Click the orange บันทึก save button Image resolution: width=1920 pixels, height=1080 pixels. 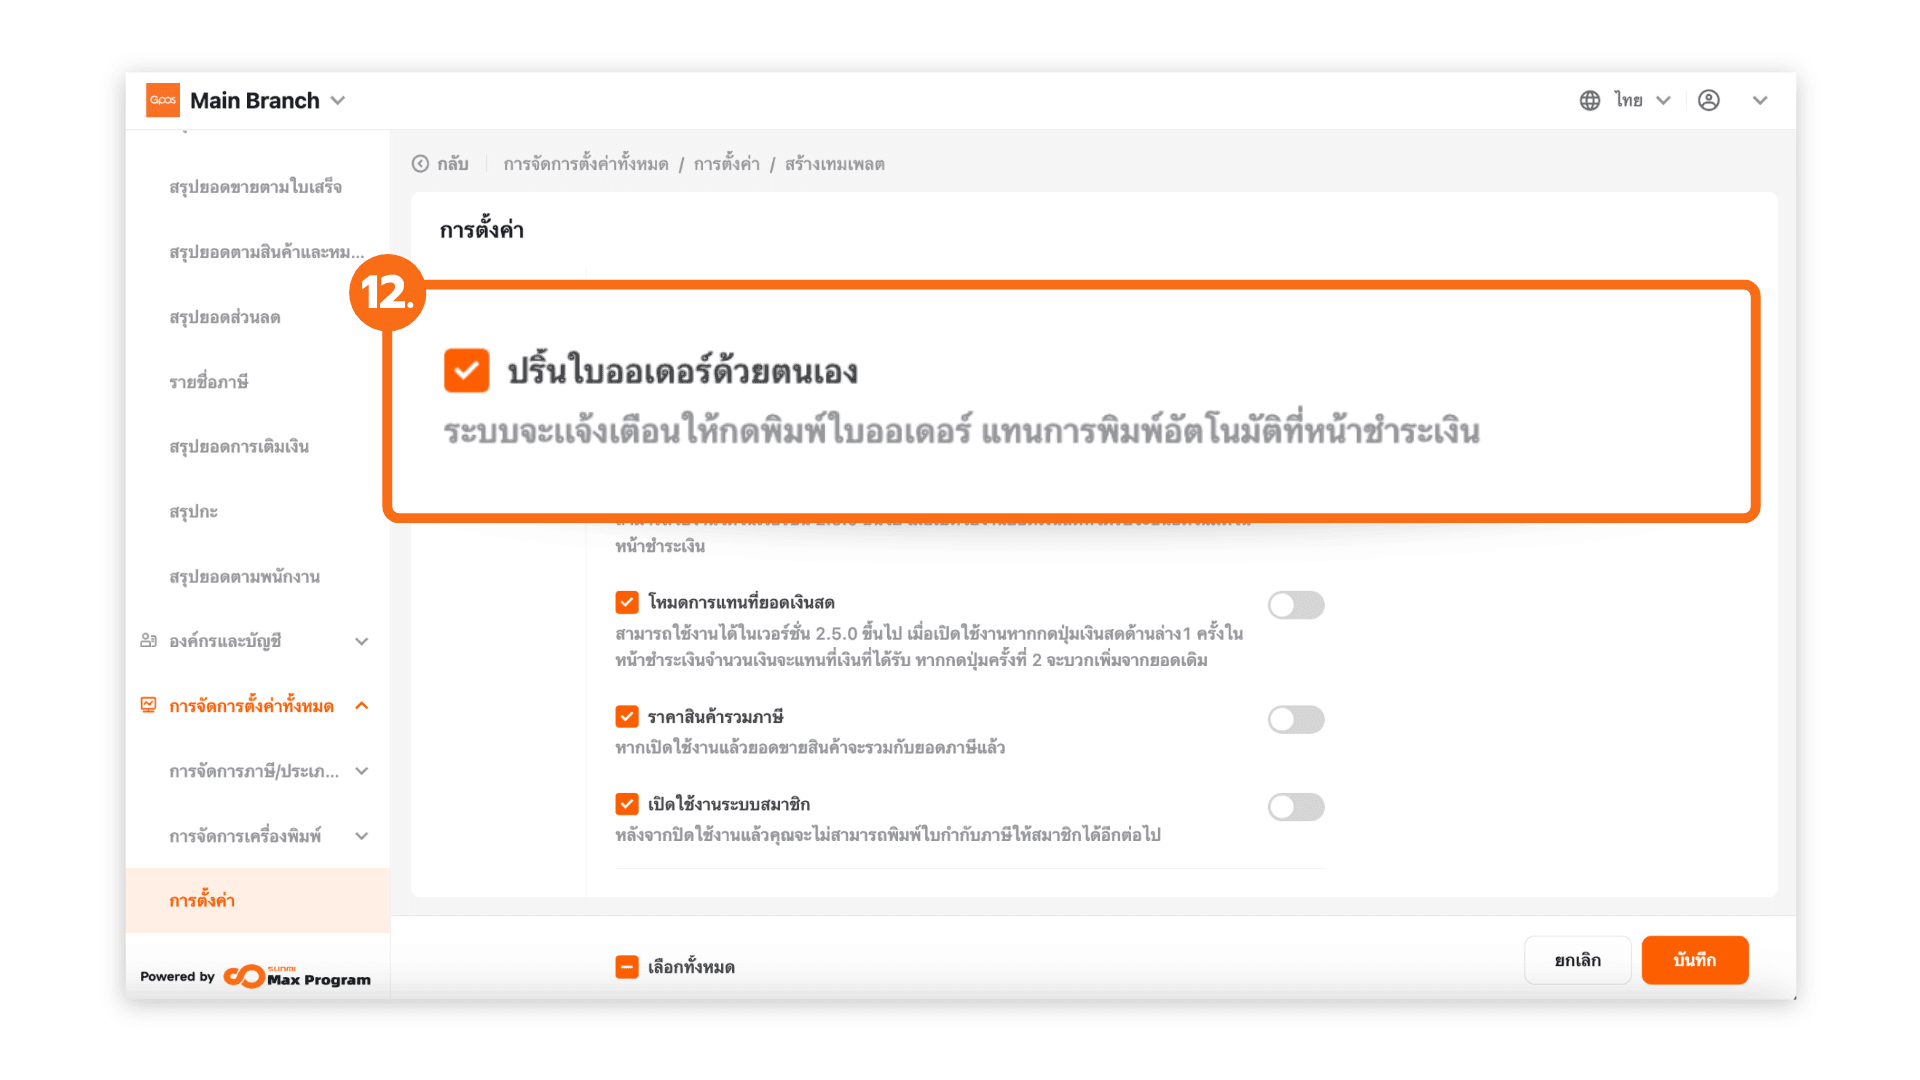tap(1694, 960)
